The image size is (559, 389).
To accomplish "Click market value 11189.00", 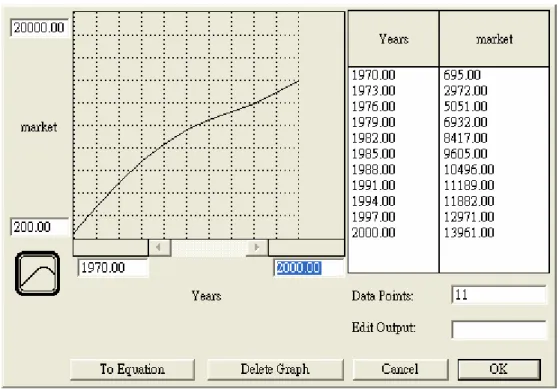I will [469, 185].
